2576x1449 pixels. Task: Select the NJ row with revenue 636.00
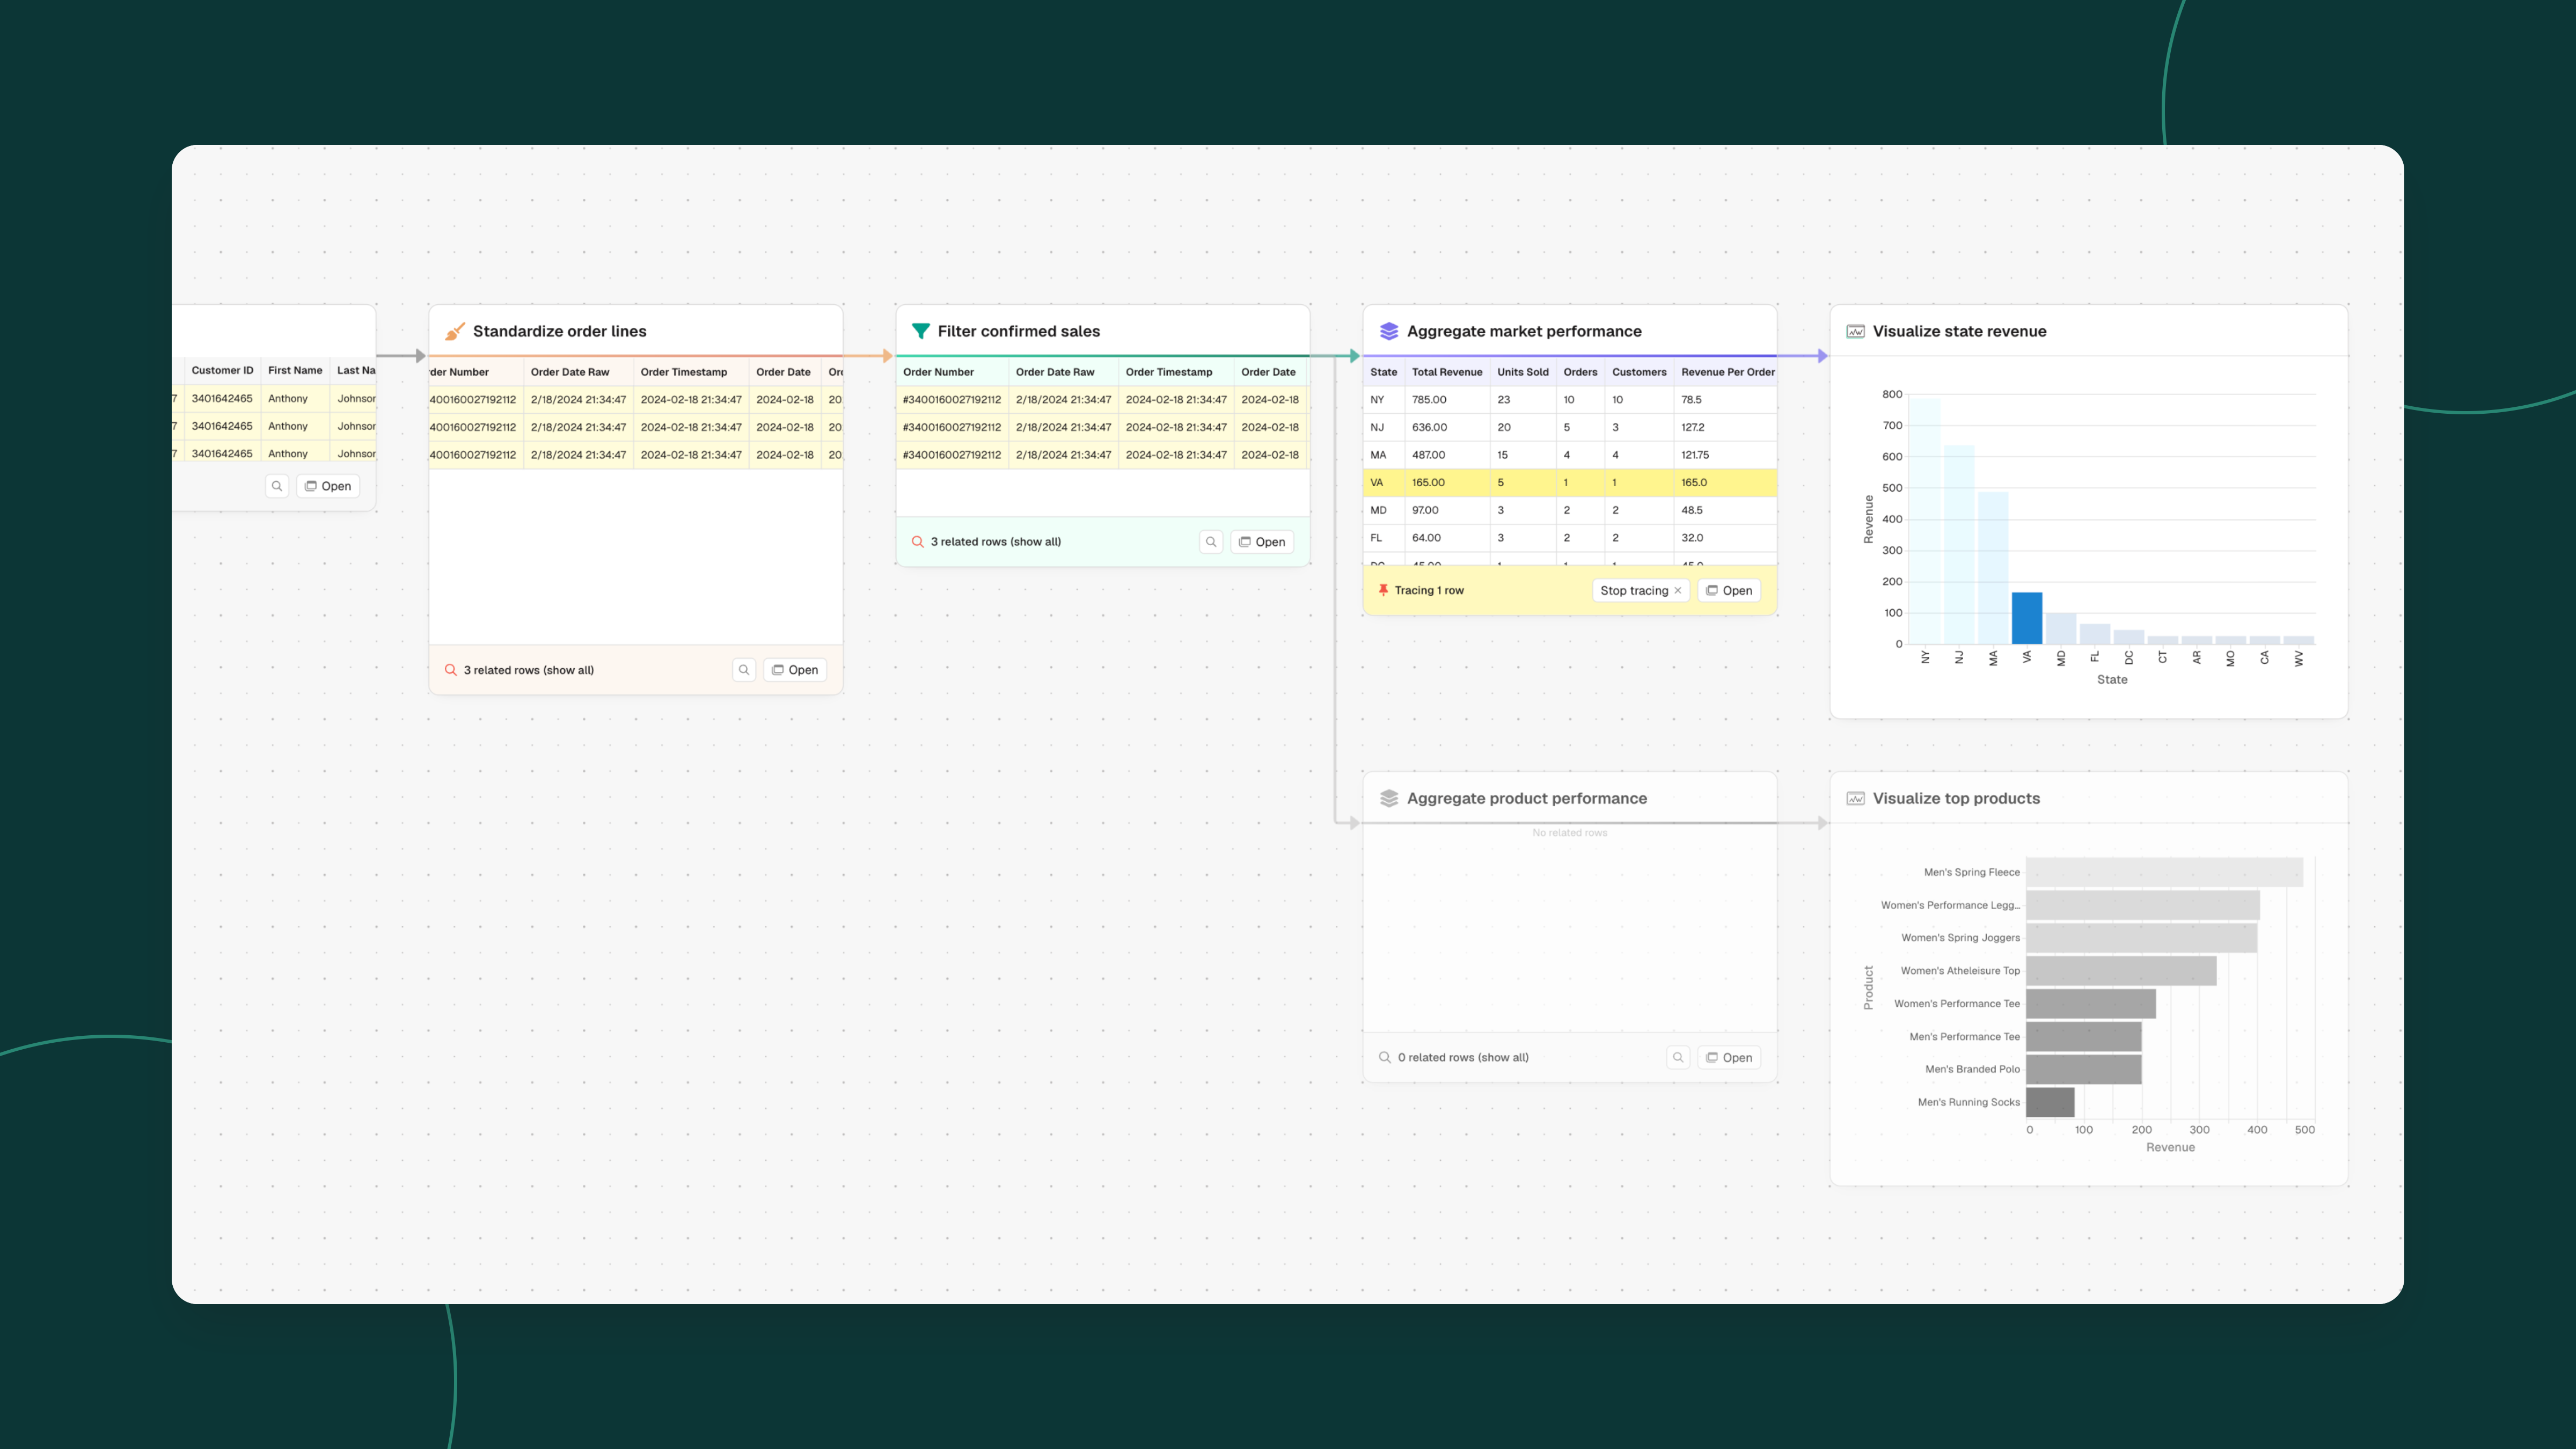[1570, 427]
